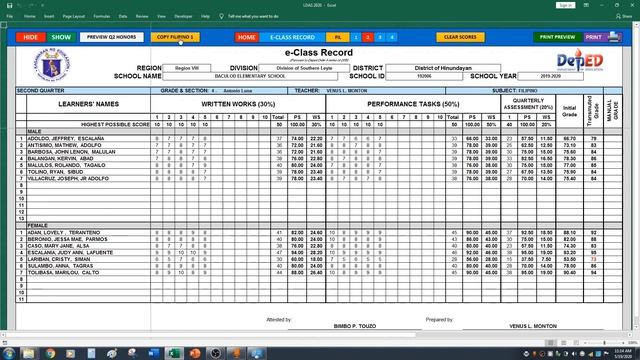This screenshot has height=360, width=640.
Task: Click the COPY FILIPINO 1 button
Action: 175,37
